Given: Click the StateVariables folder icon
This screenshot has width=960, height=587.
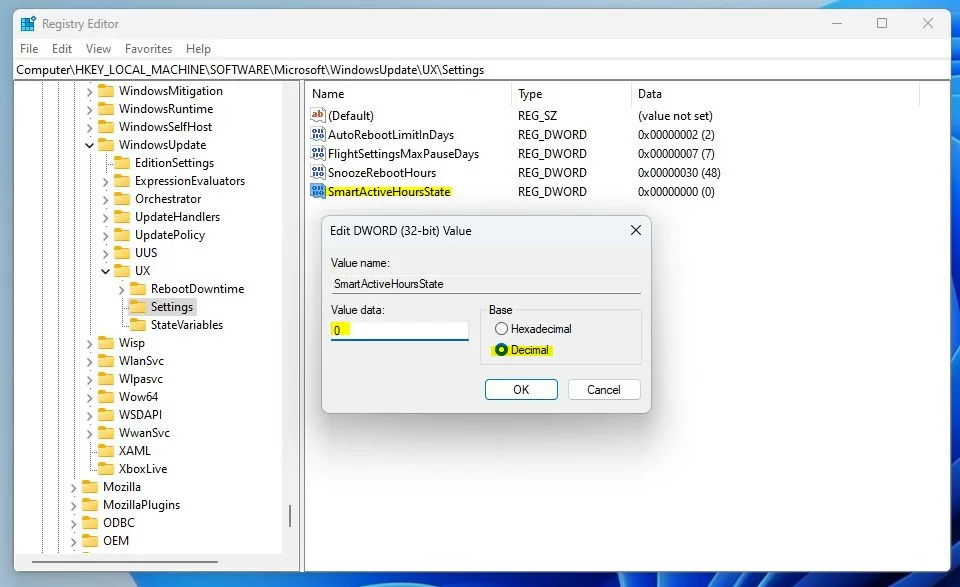Looking at the screenshot, I should pos(138,324).
